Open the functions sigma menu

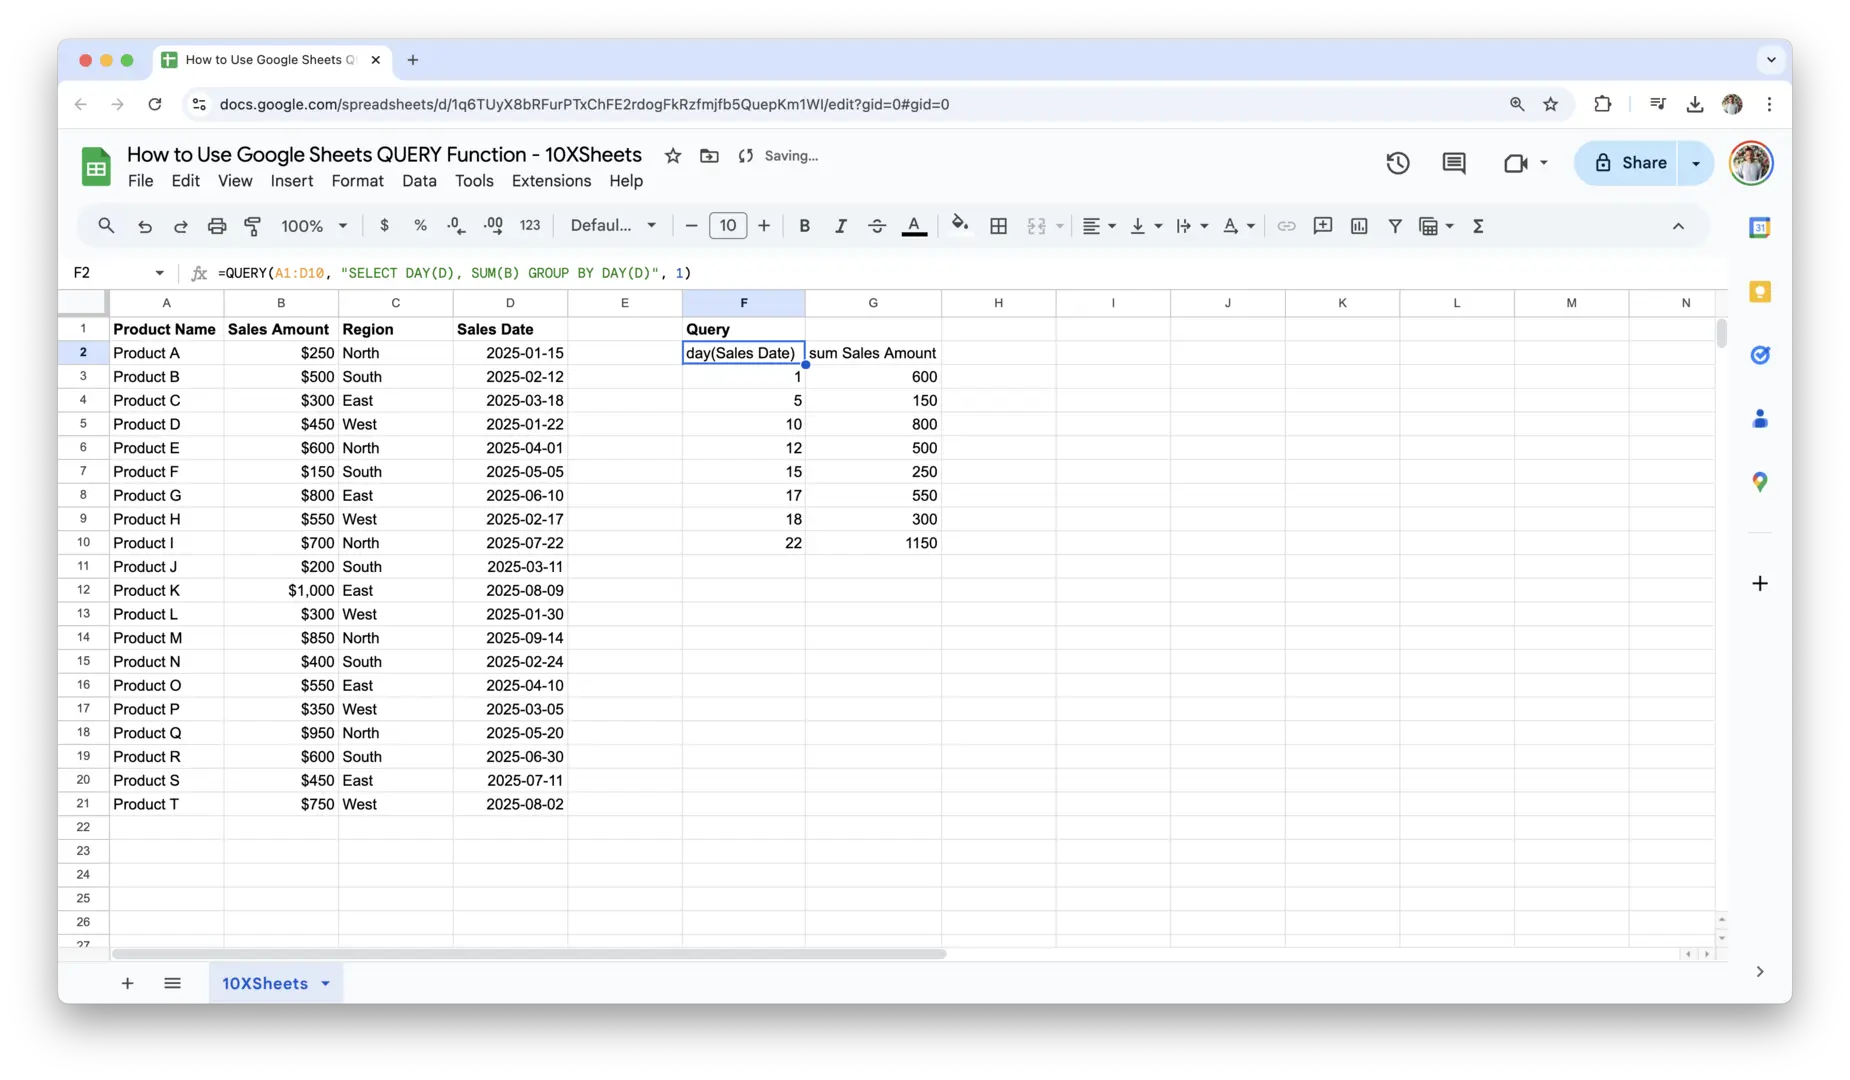tap(1478, 226)
